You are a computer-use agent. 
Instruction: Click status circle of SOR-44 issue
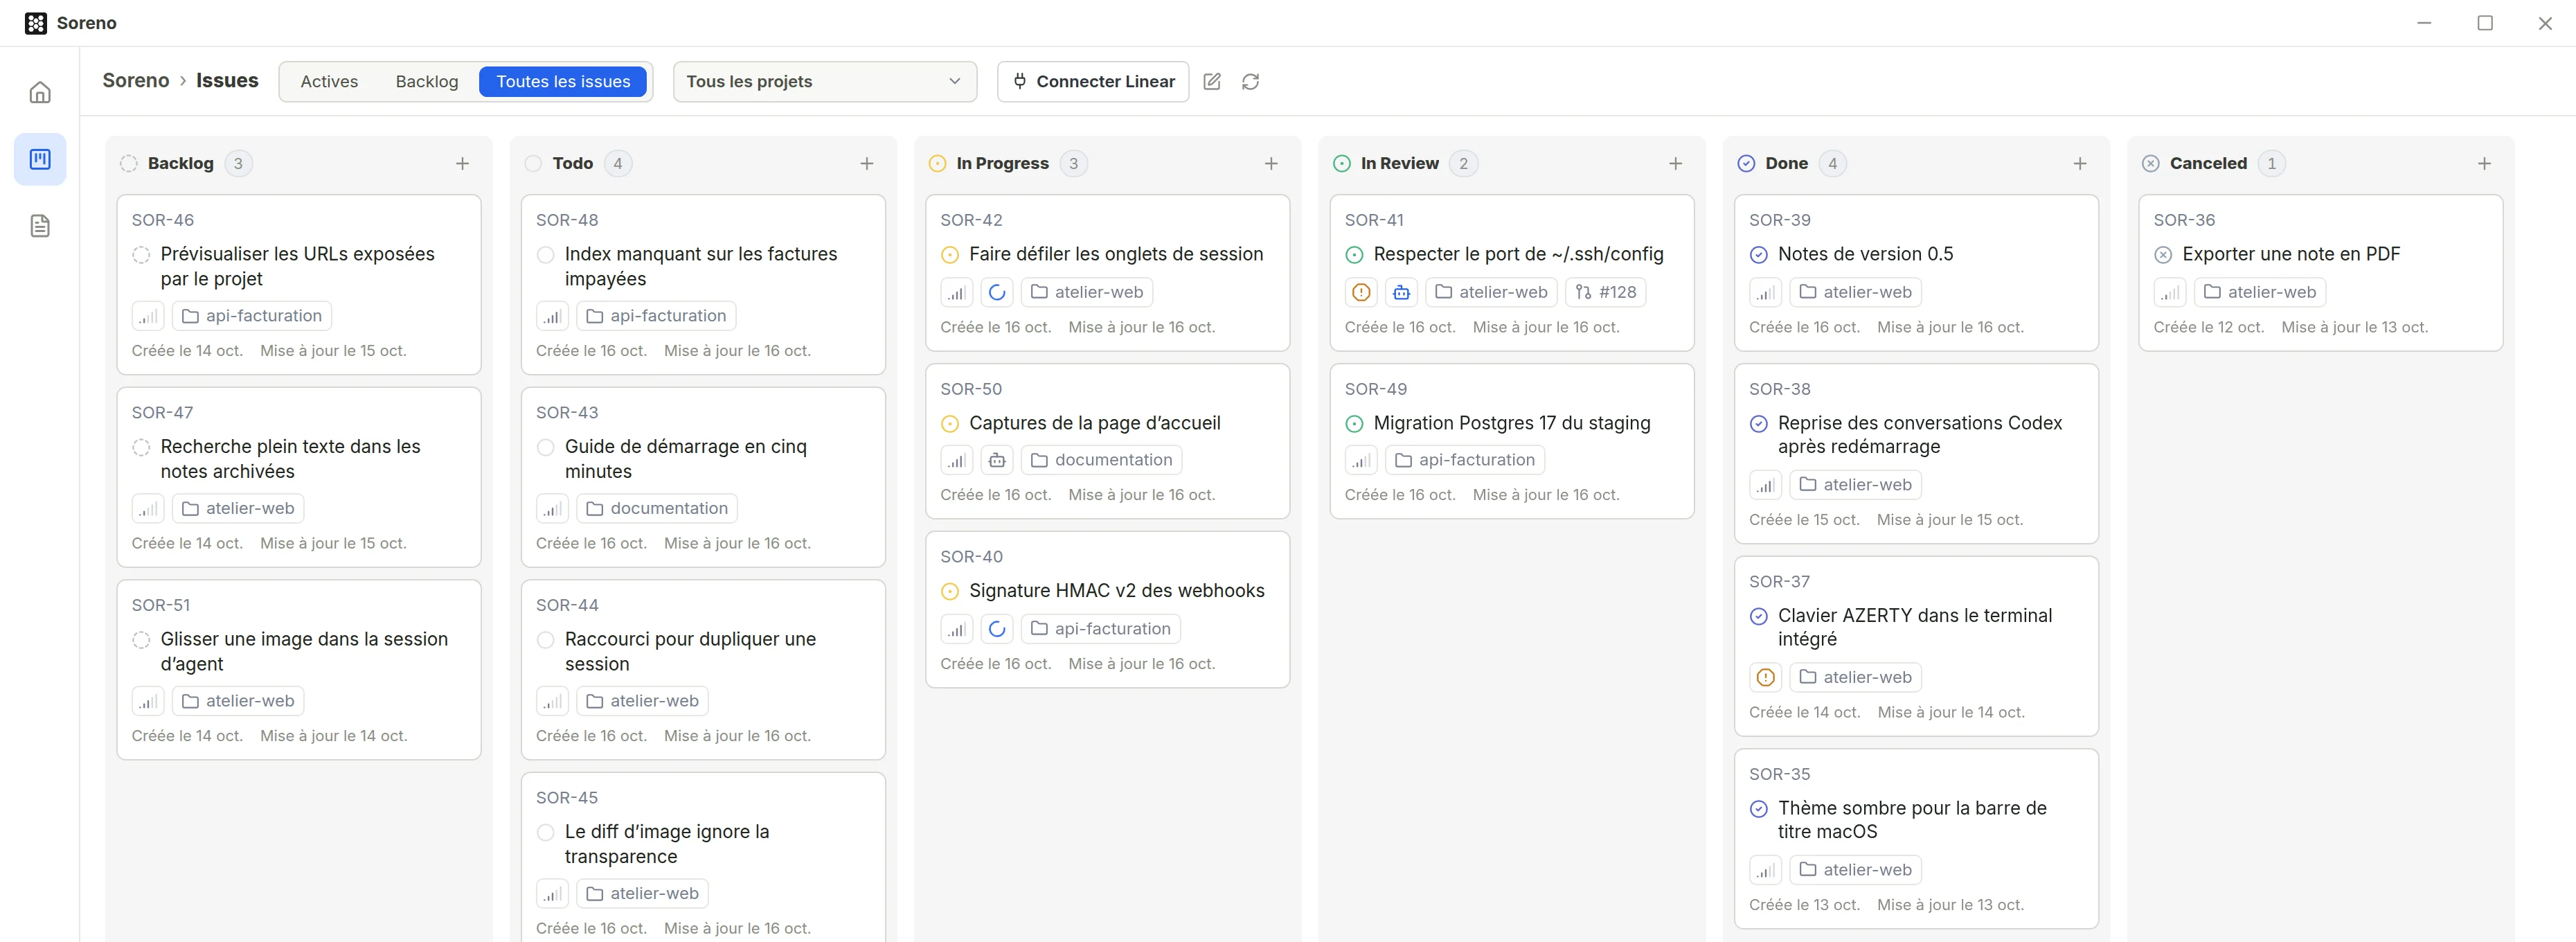(546, 640)
